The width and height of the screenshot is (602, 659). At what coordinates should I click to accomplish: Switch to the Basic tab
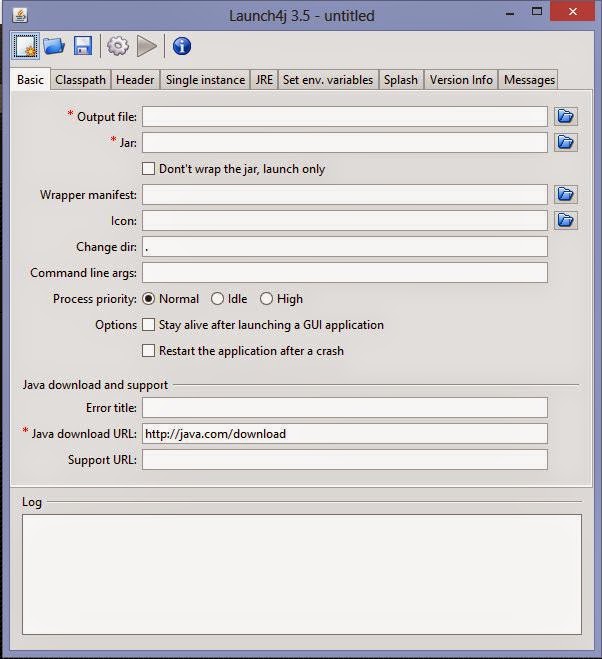point(30,79)
